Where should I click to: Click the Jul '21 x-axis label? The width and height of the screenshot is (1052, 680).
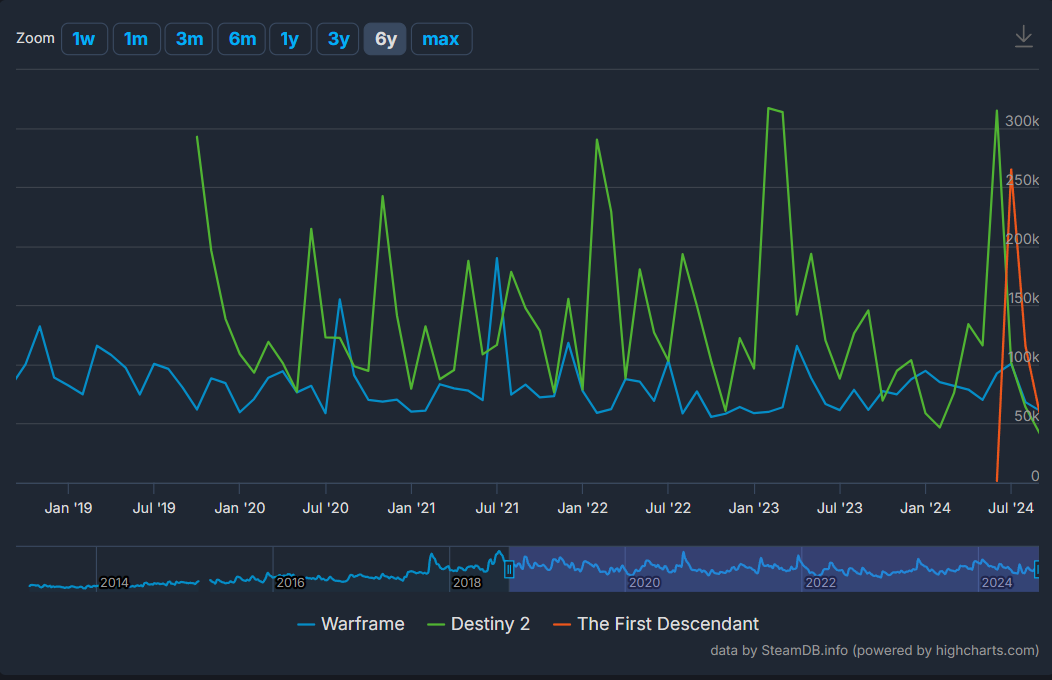click(497, 508)
